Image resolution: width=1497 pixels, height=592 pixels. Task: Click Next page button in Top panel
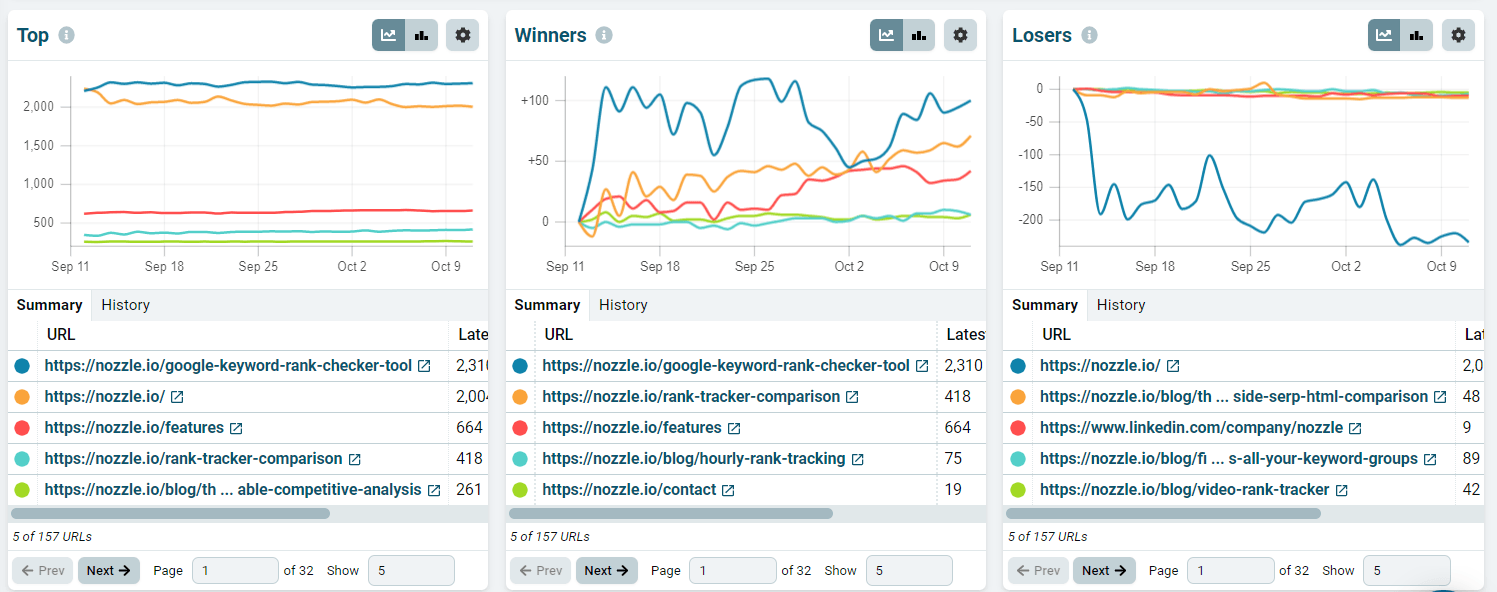pos(109,571)
